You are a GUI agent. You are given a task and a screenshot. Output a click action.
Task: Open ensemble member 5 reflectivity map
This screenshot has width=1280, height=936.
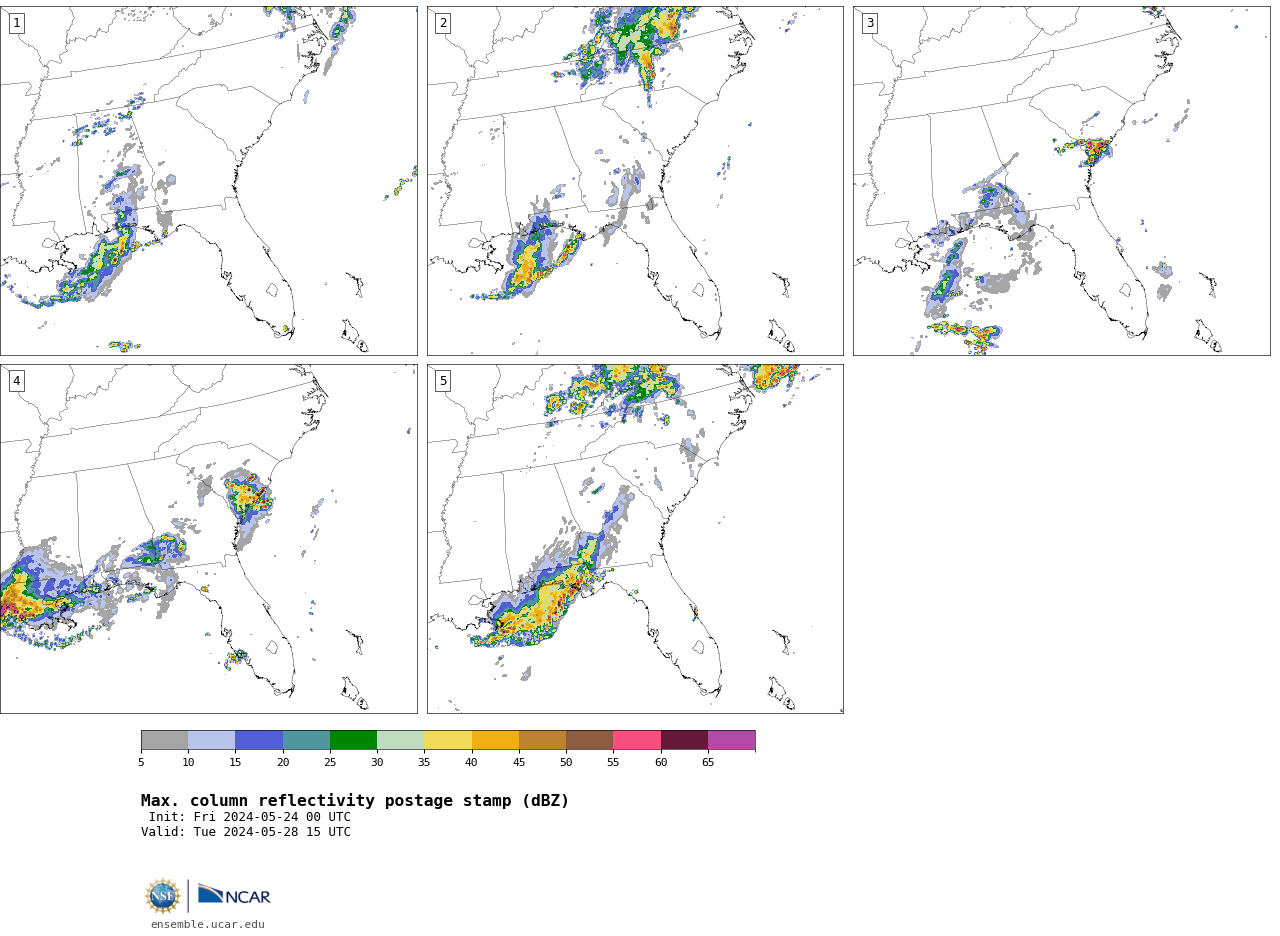pyautogui.click(x=635, y=539)
